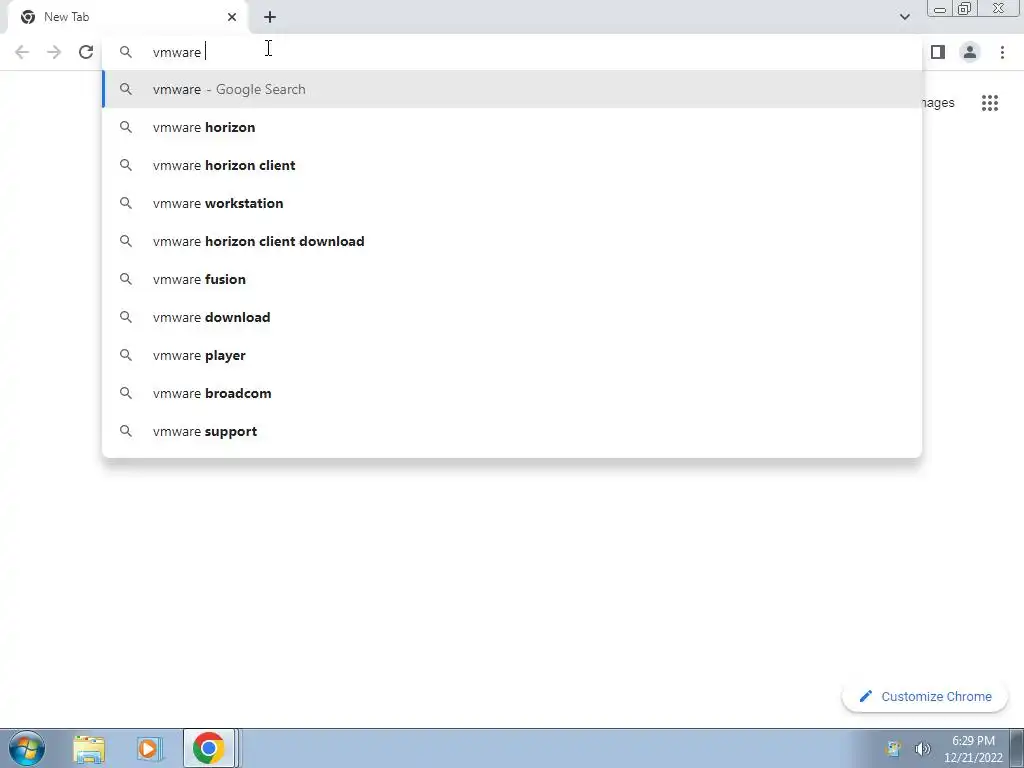This screenshot has height=768, width=1024.
Task: Open the Windows Start menu
Action: pos(27,748)
